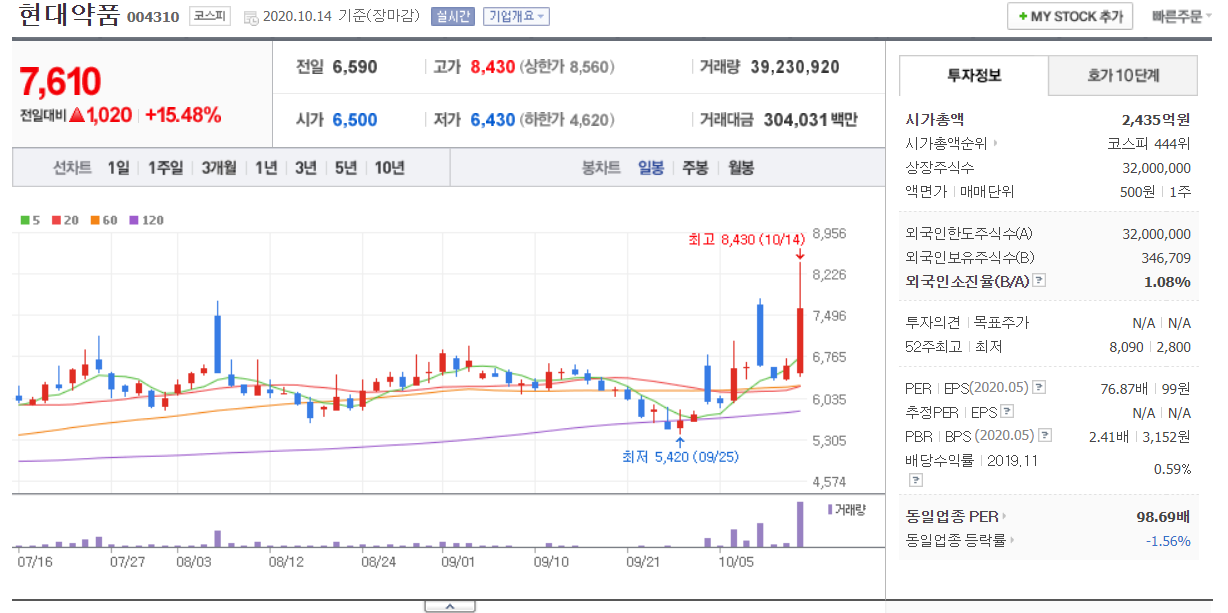Image resolution: width=1228 pixels, height=613 pixels.
Task: Open help icon next to PBR BPS(2020.05)
Action: click(x=1045, y=435)
